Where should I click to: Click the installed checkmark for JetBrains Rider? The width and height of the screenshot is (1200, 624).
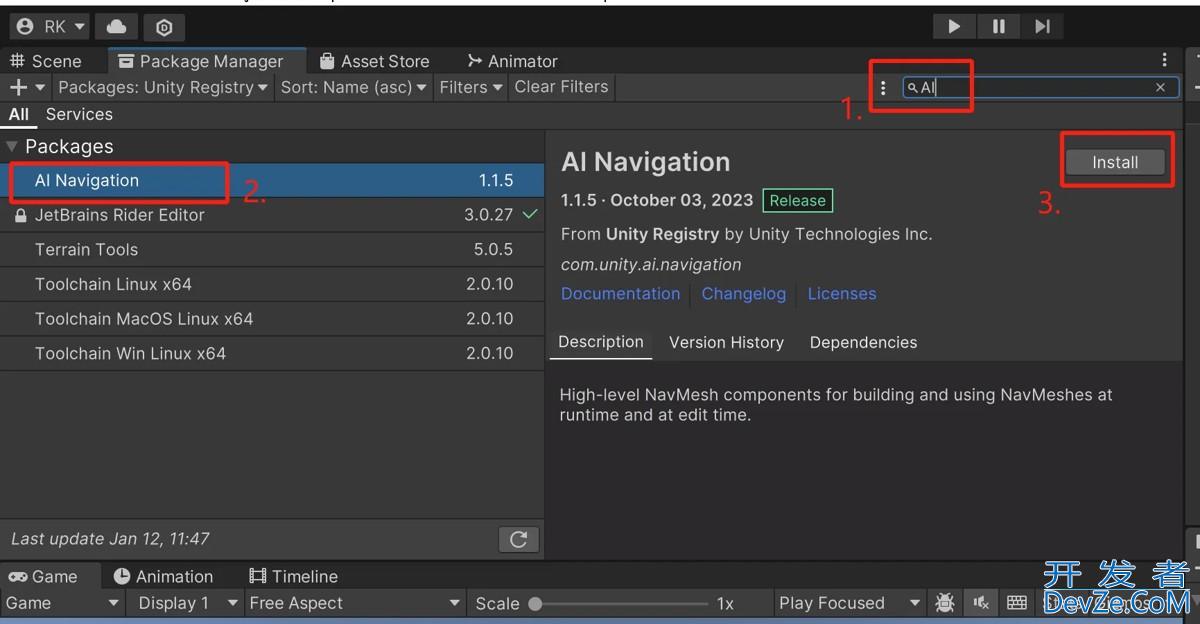(x=530, y=214)
